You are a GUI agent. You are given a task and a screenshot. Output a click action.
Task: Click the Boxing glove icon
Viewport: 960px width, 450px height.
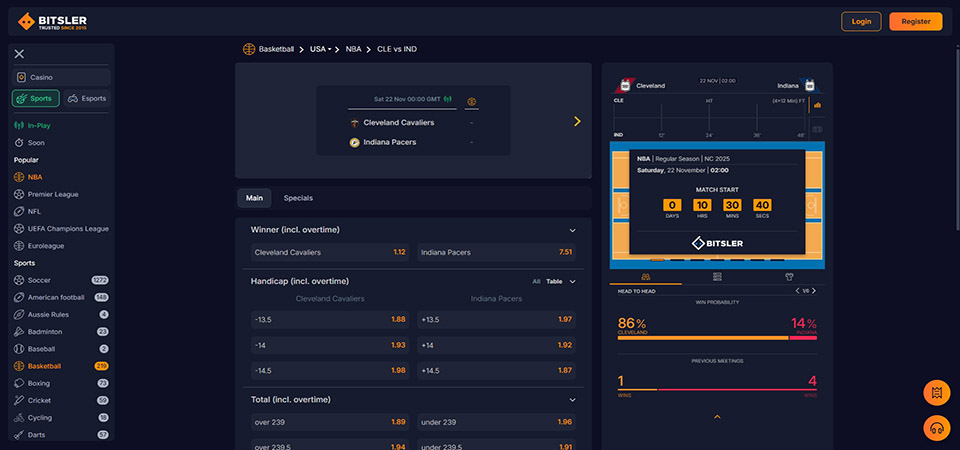(x=19, y=383)
